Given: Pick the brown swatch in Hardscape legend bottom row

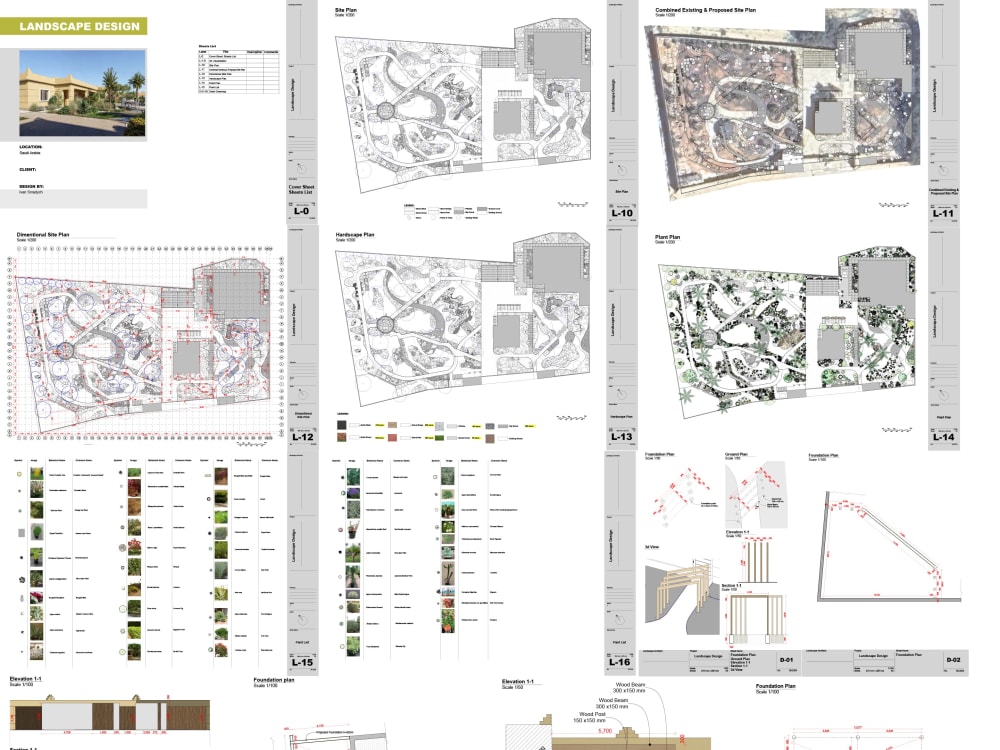Looking at the screenshot, I should pyautogui.click(x=490, y=438).
